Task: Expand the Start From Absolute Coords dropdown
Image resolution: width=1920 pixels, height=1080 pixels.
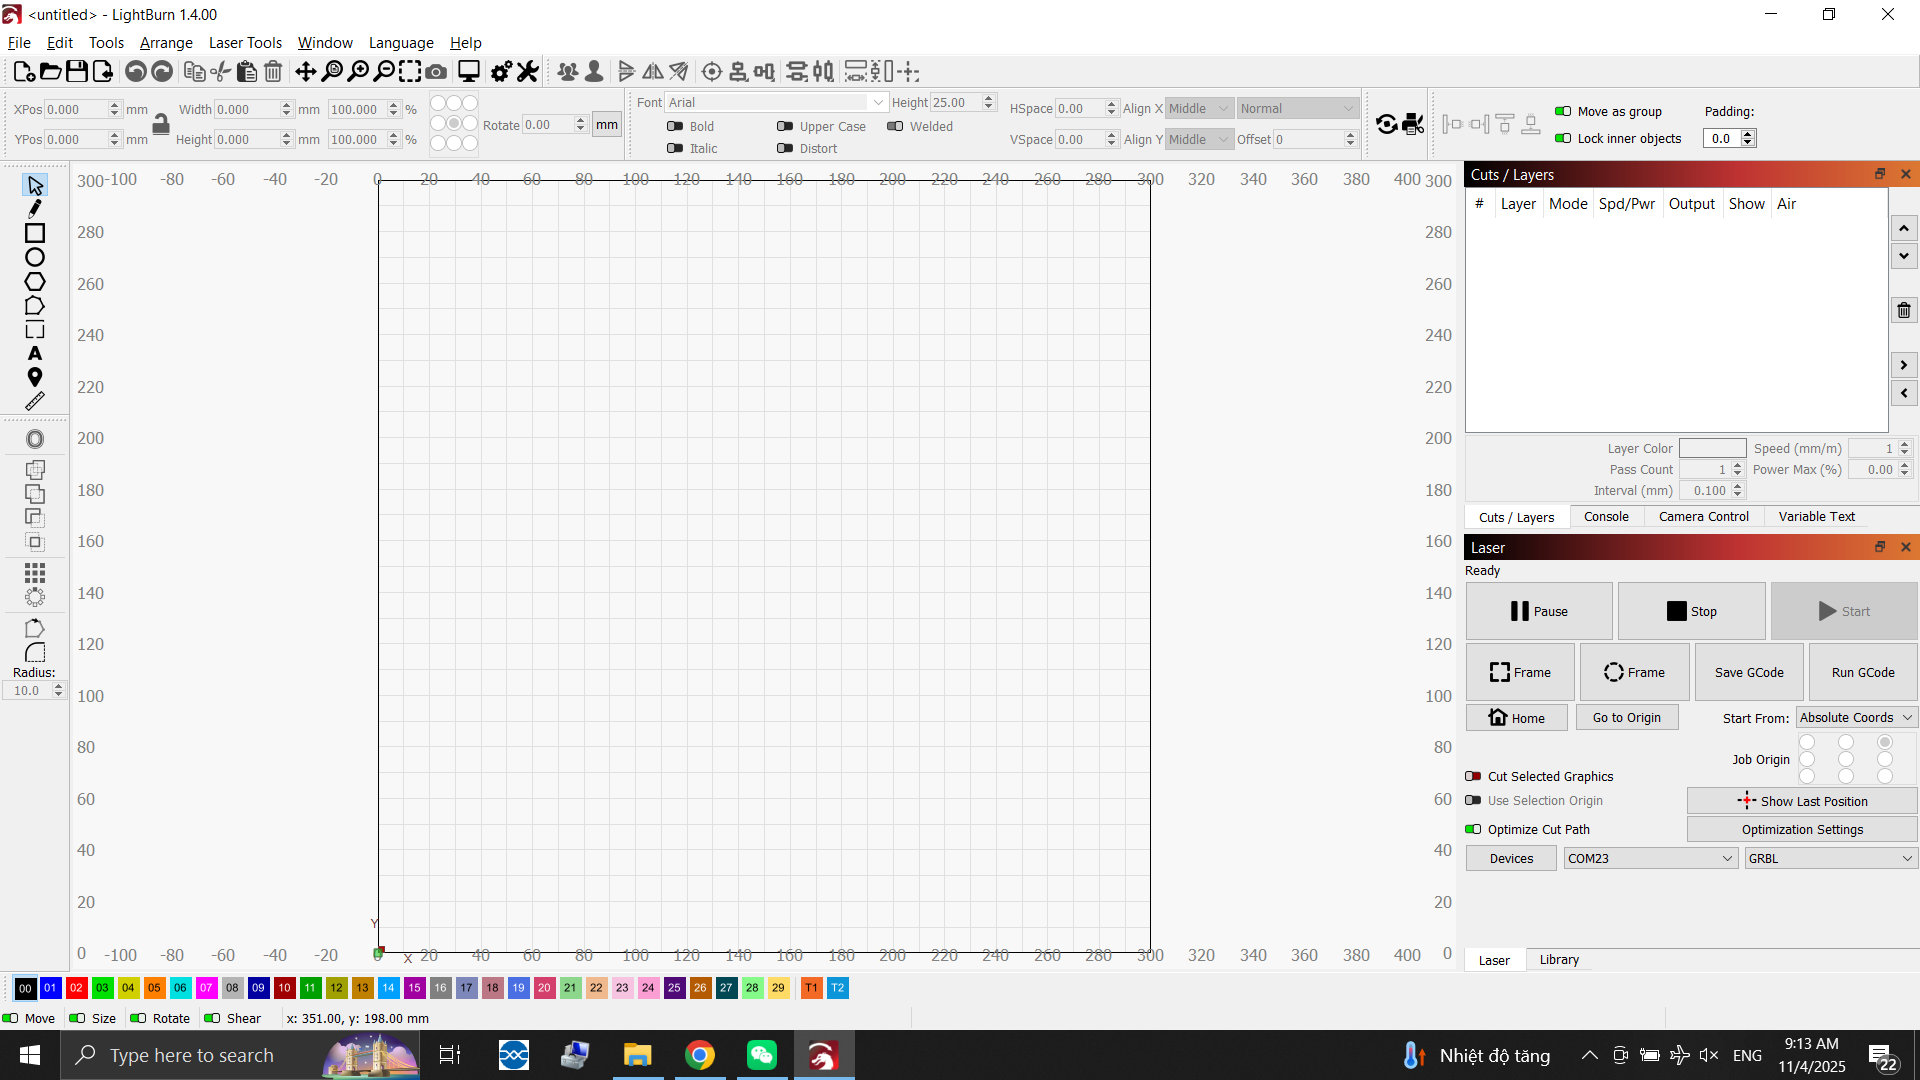Action: pos(1856,718)
